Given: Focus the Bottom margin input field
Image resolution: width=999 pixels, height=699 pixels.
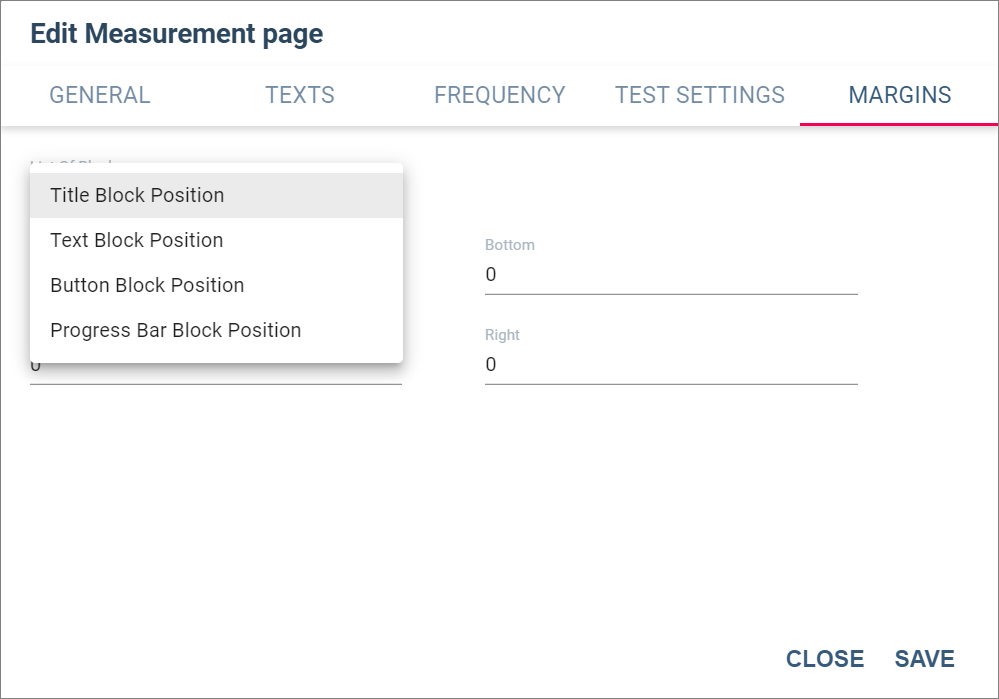Looking at the screenshot, I should [x=671, y=275].
